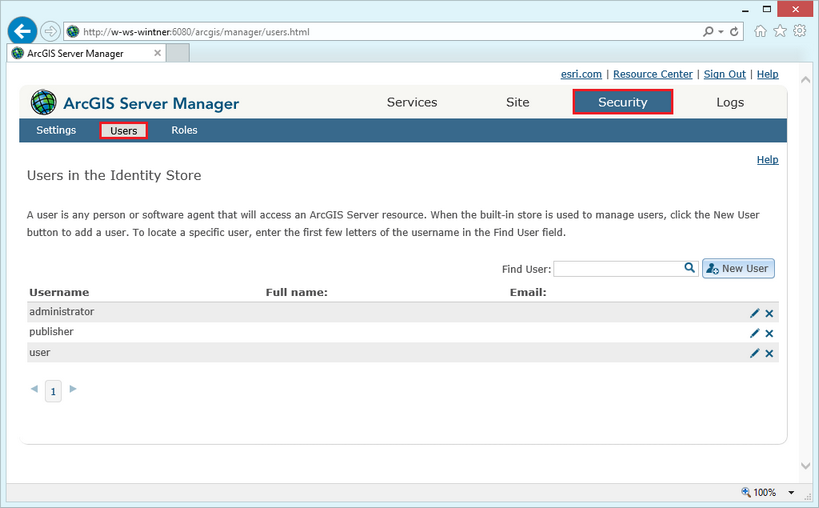Viewport: 819px width, 508px height.
Task: Click the 100% zoom level indicator
Action: (x=764, y=492)
